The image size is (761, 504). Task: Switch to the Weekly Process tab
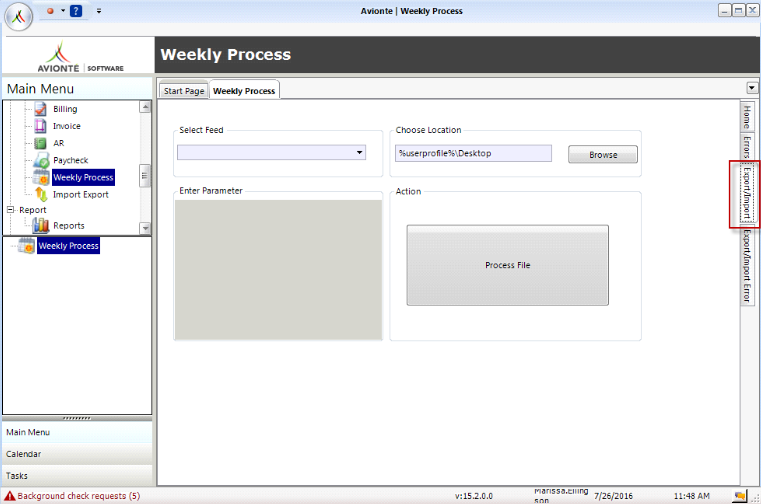(x=244, y=90)
